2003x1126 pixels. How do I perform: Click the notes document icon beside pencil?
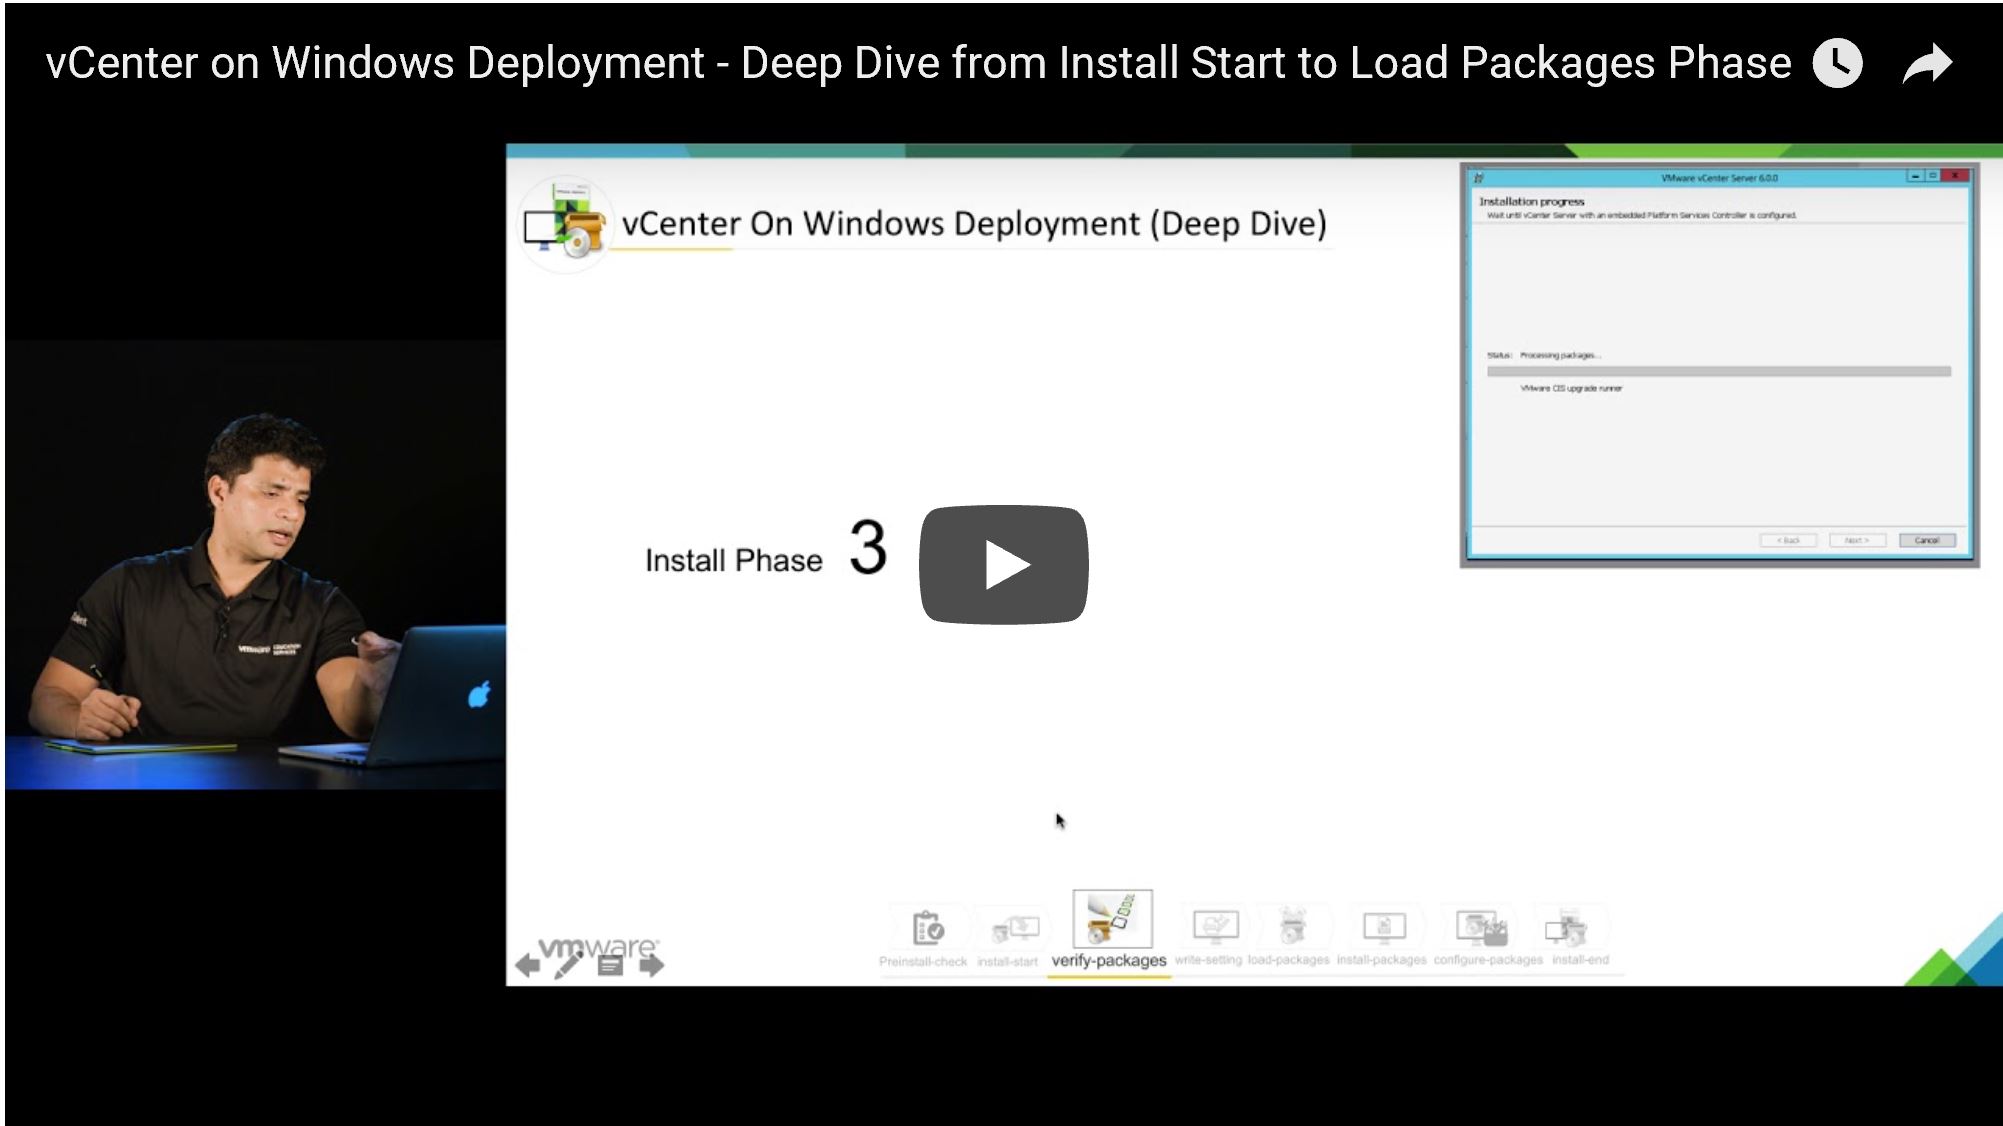pos(611,965)
